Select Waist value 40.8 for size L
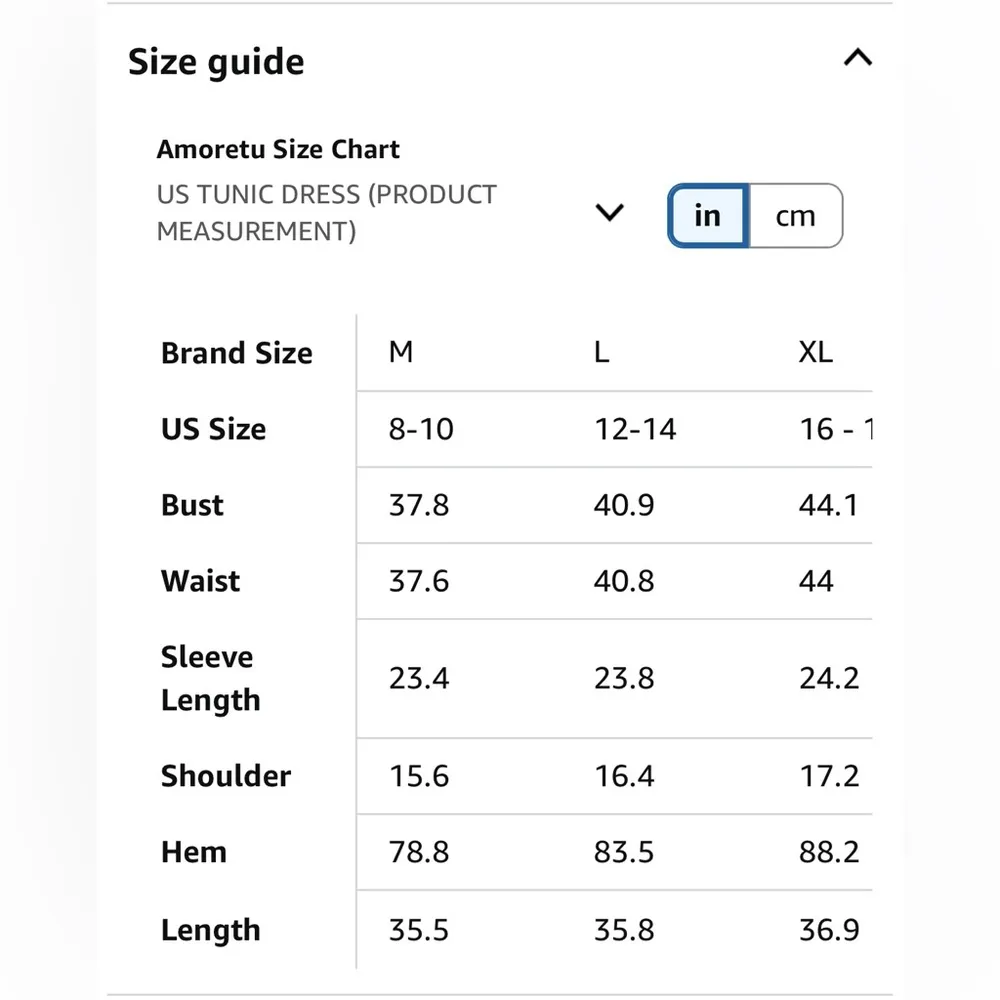This screenshot has width=1000, height=1000. (624, 581)
